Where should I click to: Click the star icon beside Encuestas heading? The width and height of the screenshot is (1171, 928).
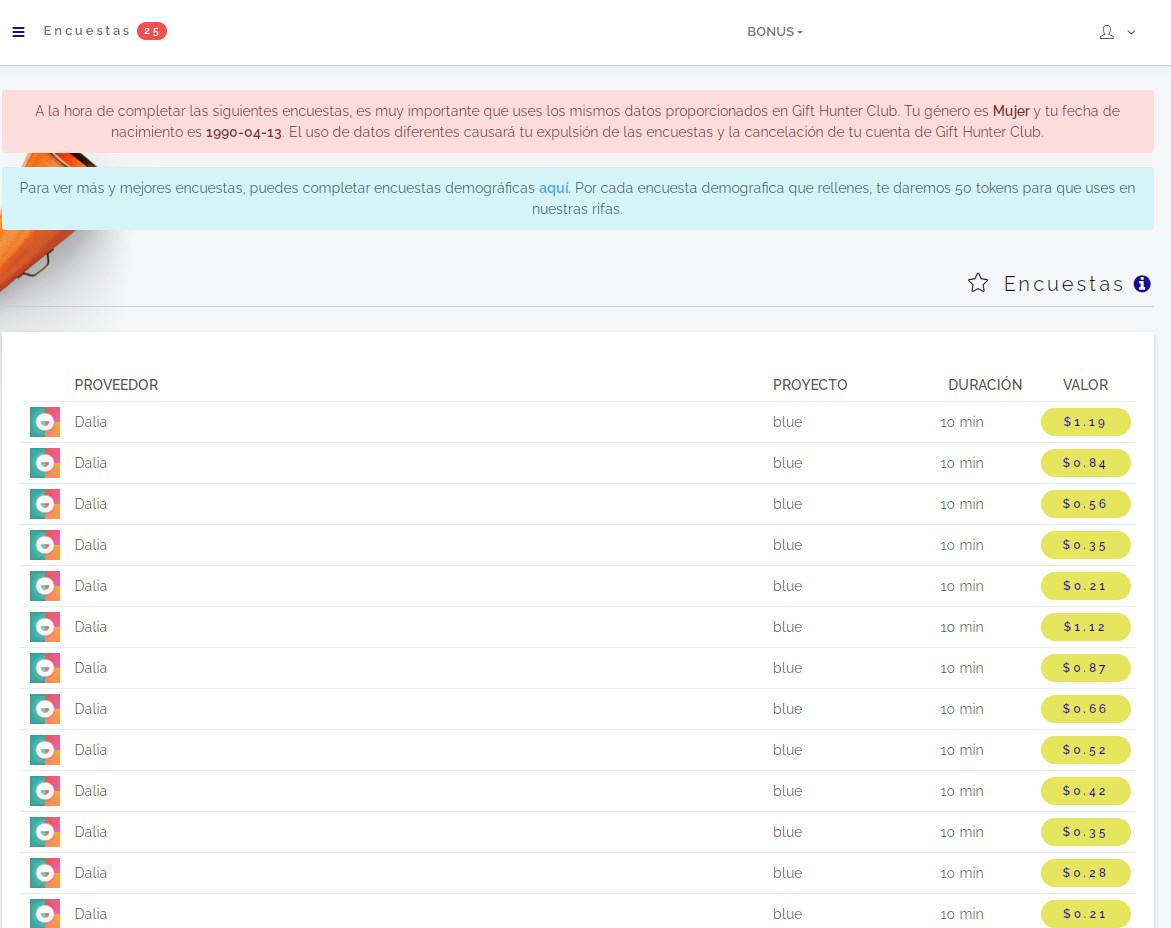click(x=978, y=283)
